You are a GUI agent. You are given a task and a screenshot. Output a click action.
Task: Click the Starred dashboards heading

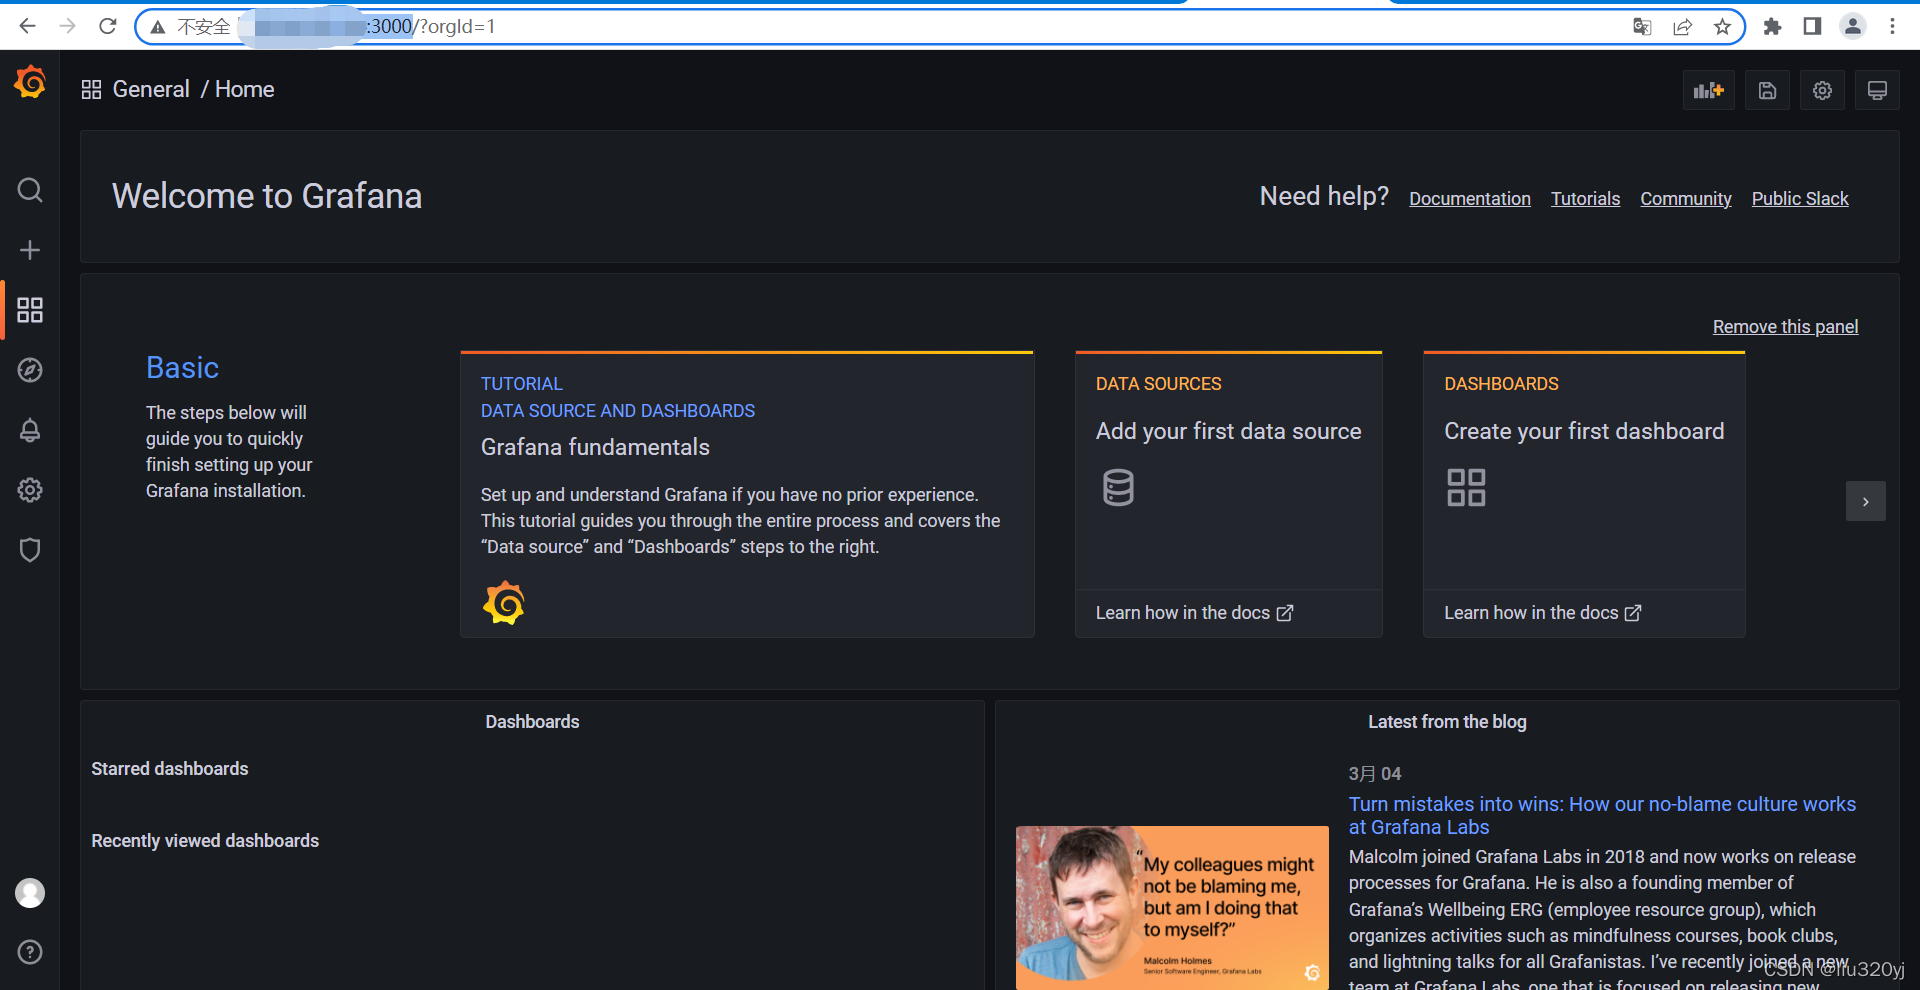[170, 769]
